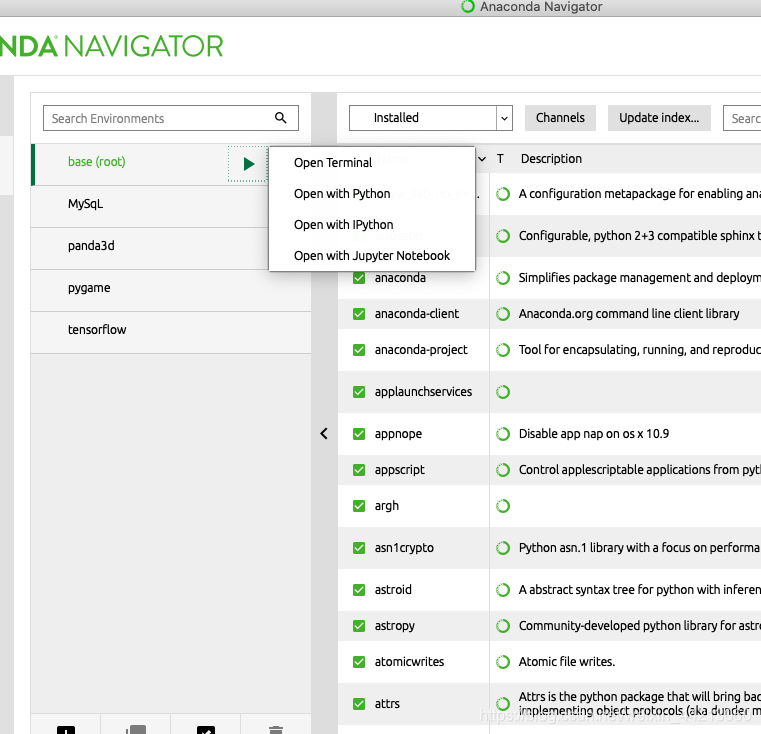The image size is (761, 734).
Task: Click the status circle in the astroid row
Action: coord(503,590)
